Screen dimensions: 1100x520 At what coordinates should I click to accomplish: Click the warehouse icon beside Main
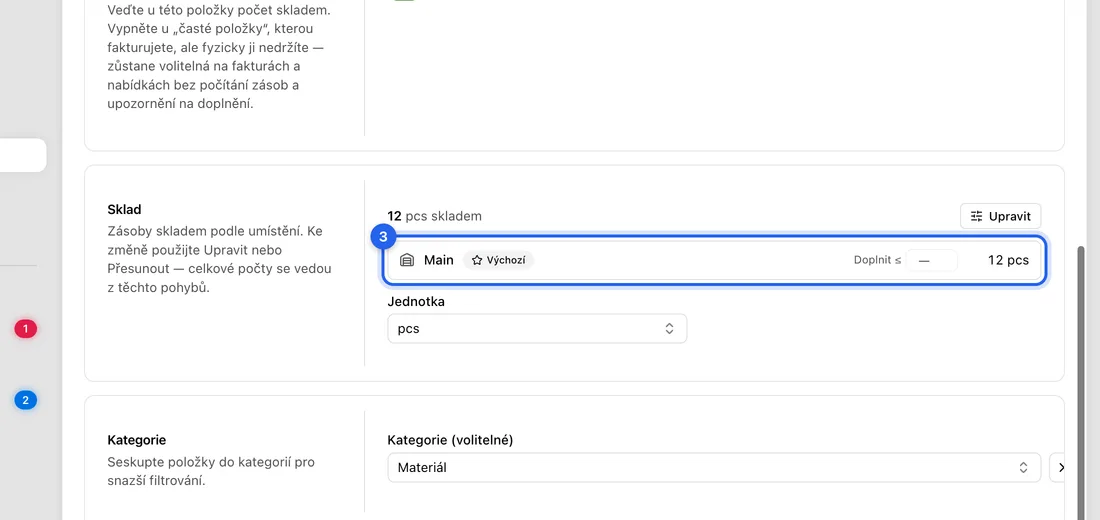tap(407, 260)
